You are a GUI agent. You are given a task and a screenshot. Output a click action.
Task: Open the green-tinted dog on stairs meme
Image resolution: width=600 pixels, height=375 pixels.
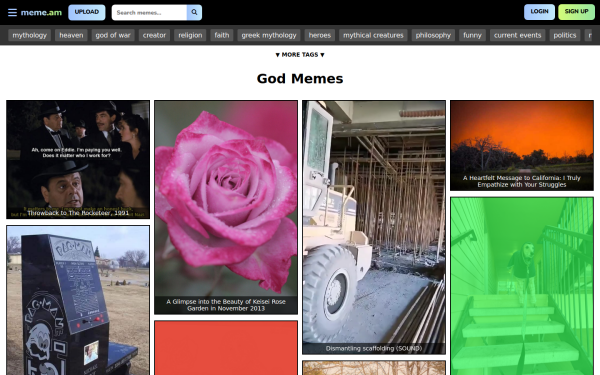pyautogui.click(x=522, y=286)
